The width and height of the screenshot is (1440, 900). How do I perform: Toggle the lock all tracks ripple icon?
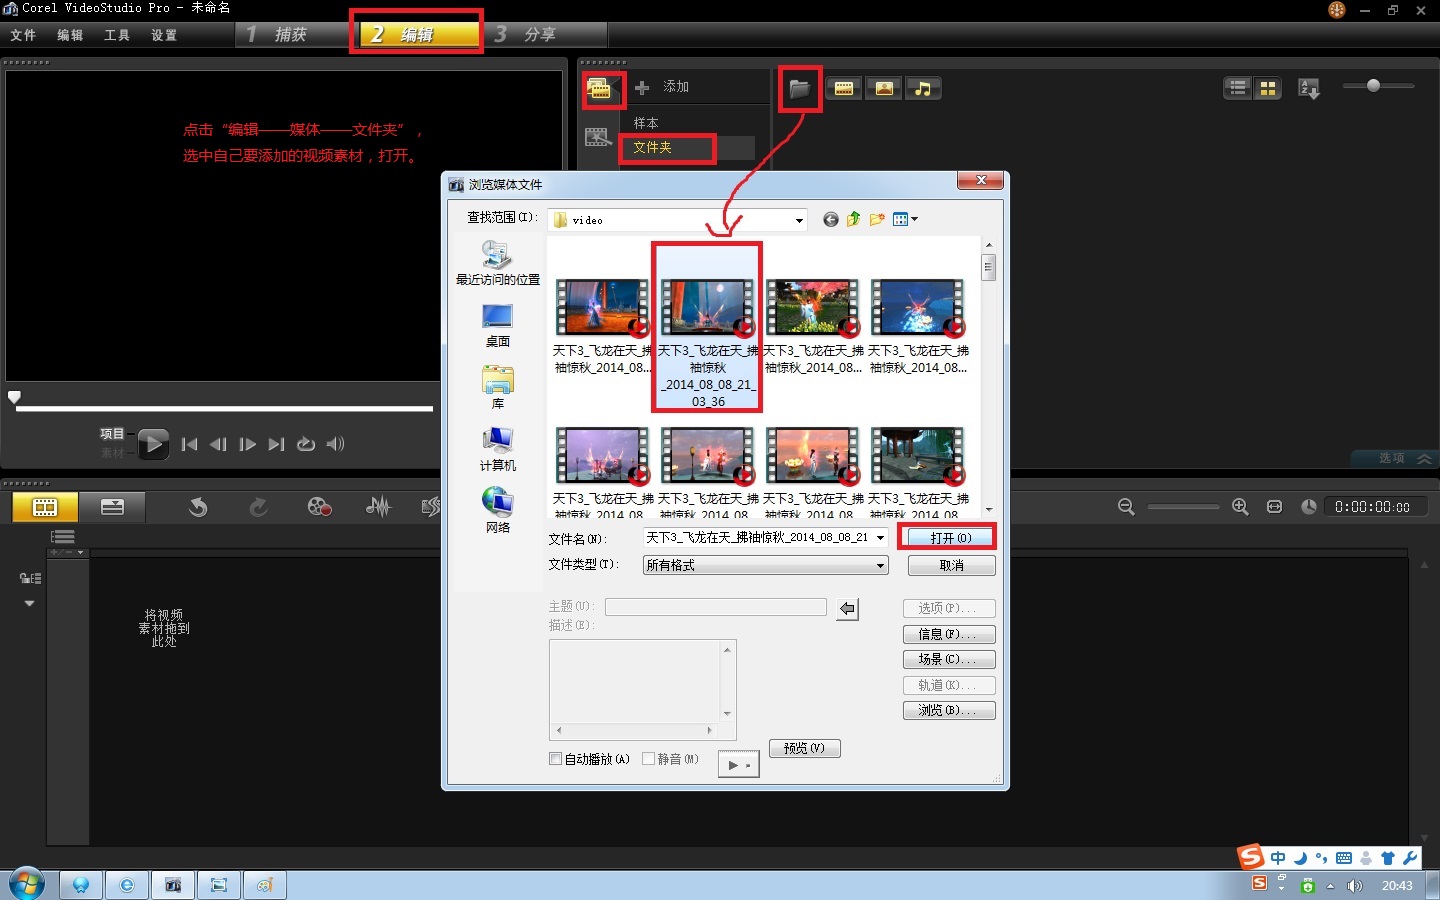click(x=30, y=578)
